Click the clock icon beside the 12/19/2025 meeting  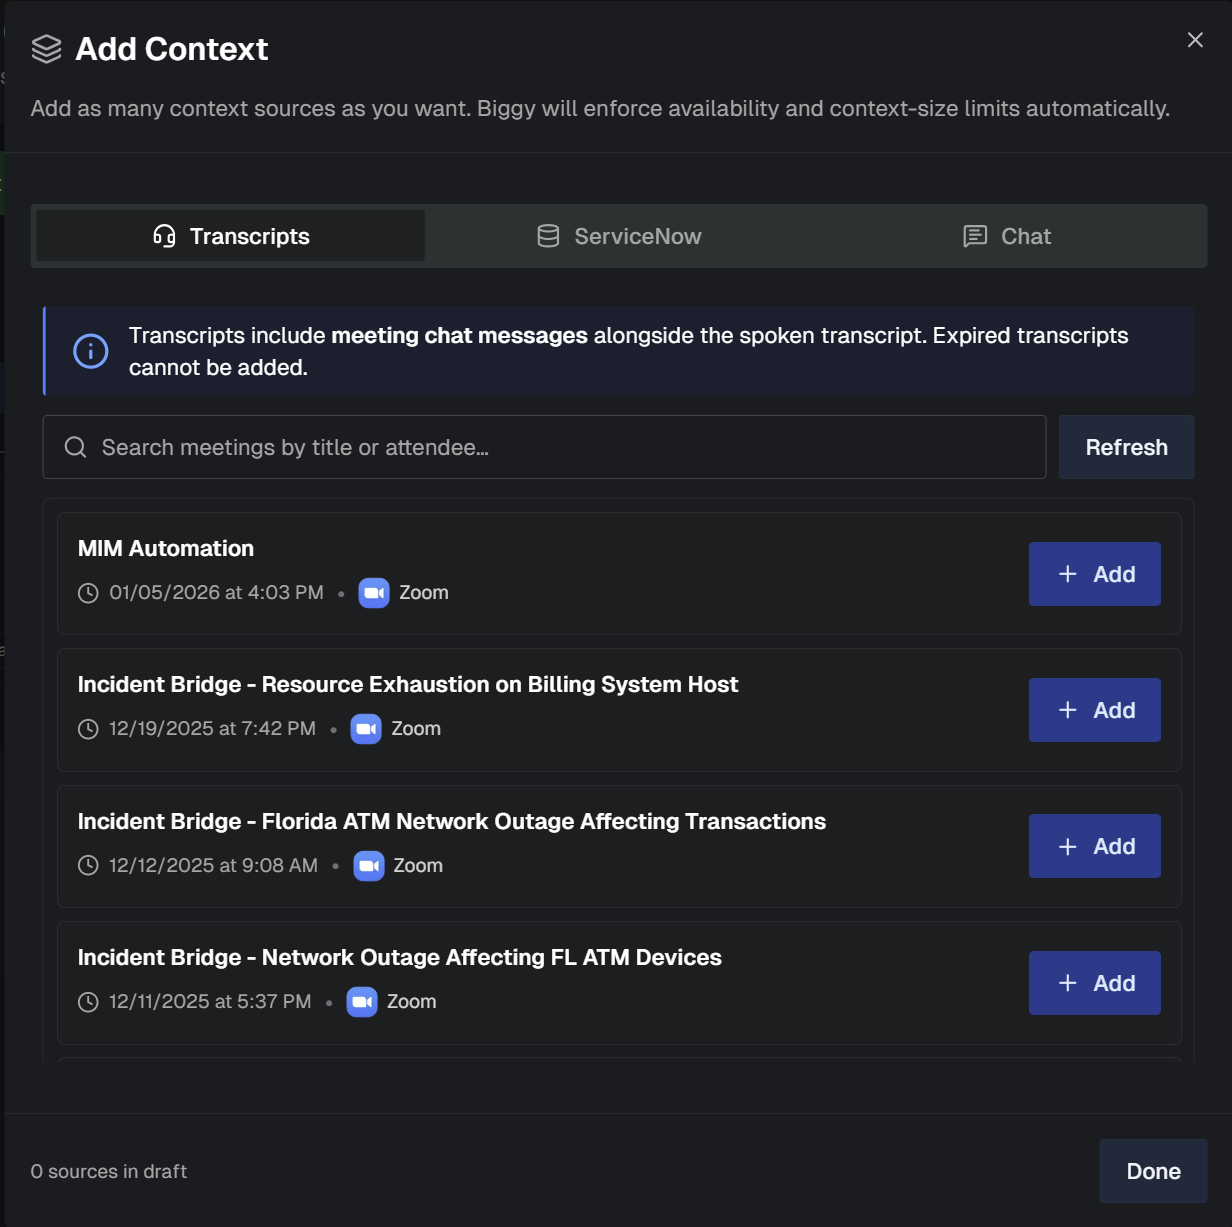[87, 729]
